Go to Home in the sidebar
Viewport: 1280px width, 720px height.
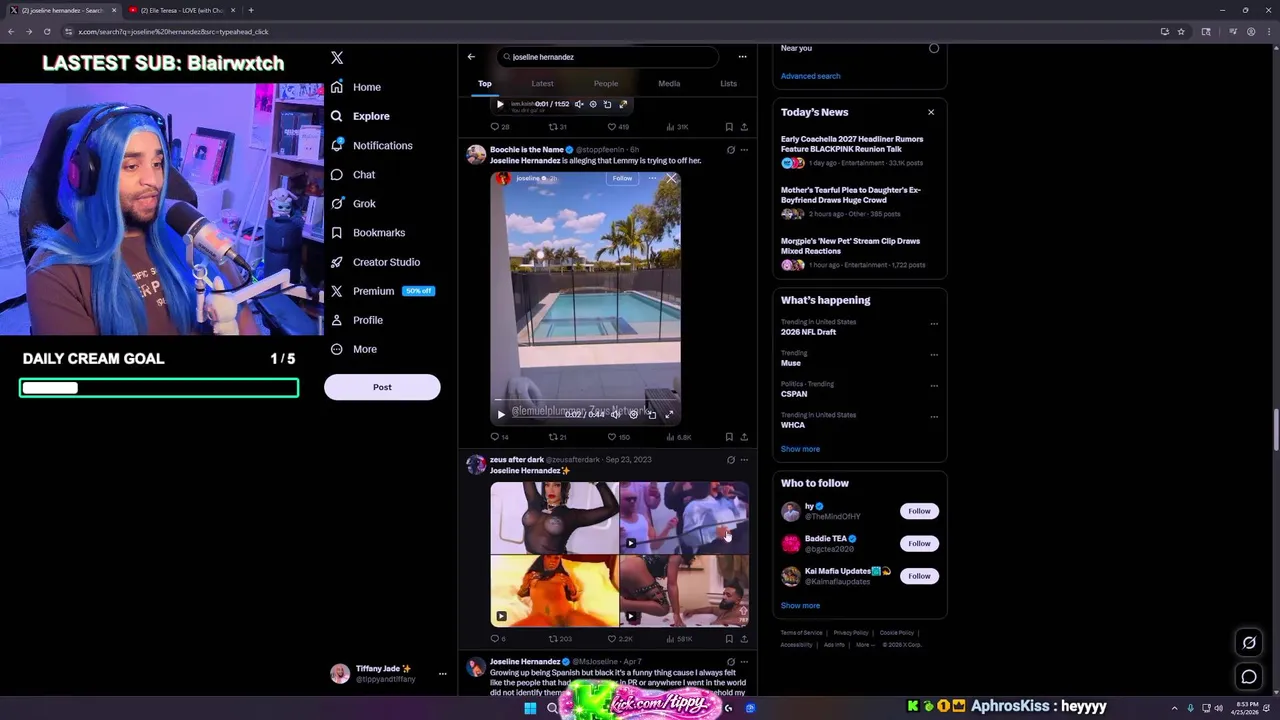[x=356, y=87]
